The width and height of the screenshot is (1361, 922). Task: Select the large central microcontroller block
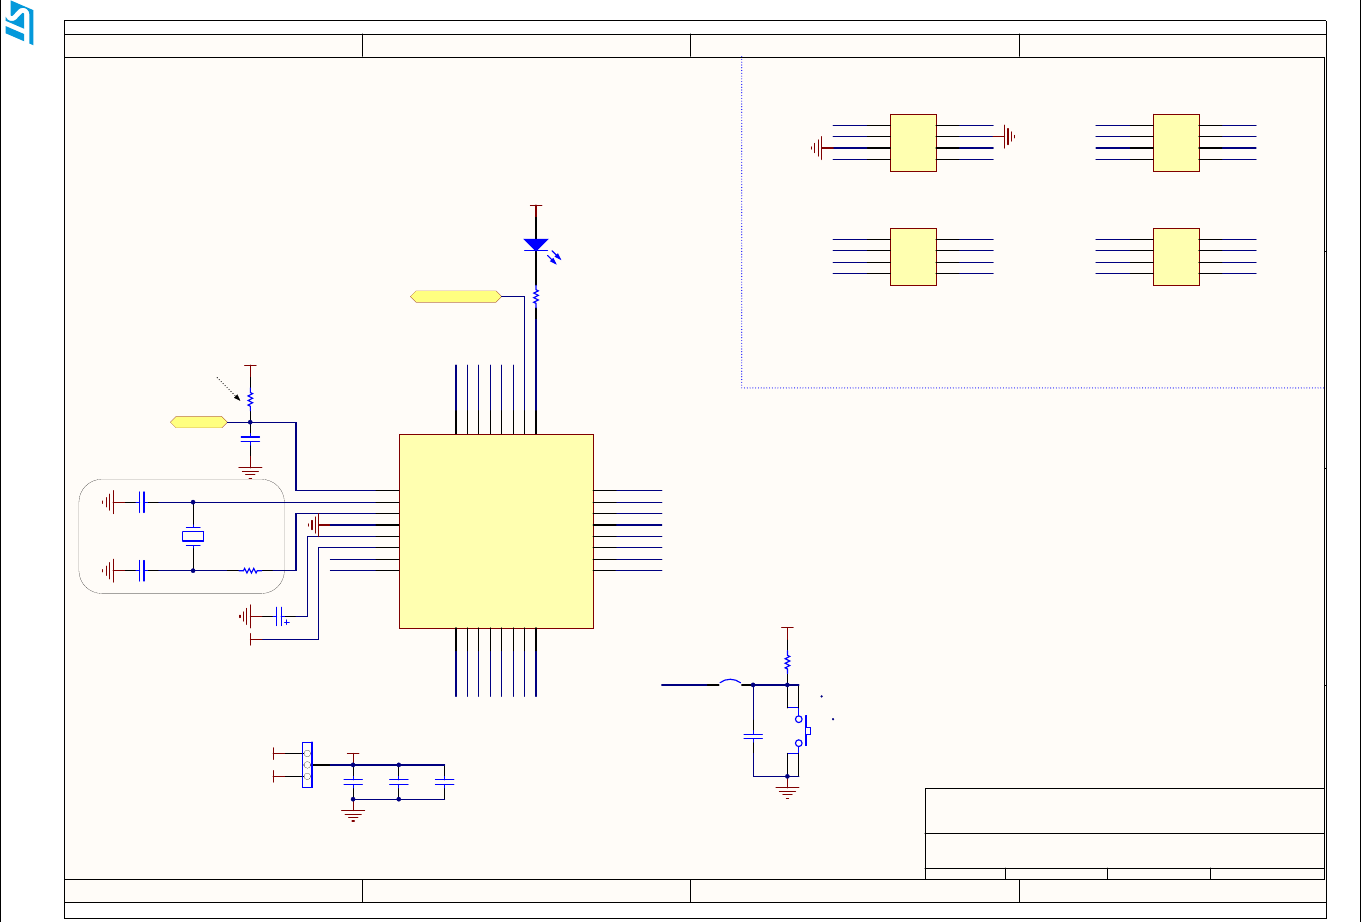tap(496, 531)
